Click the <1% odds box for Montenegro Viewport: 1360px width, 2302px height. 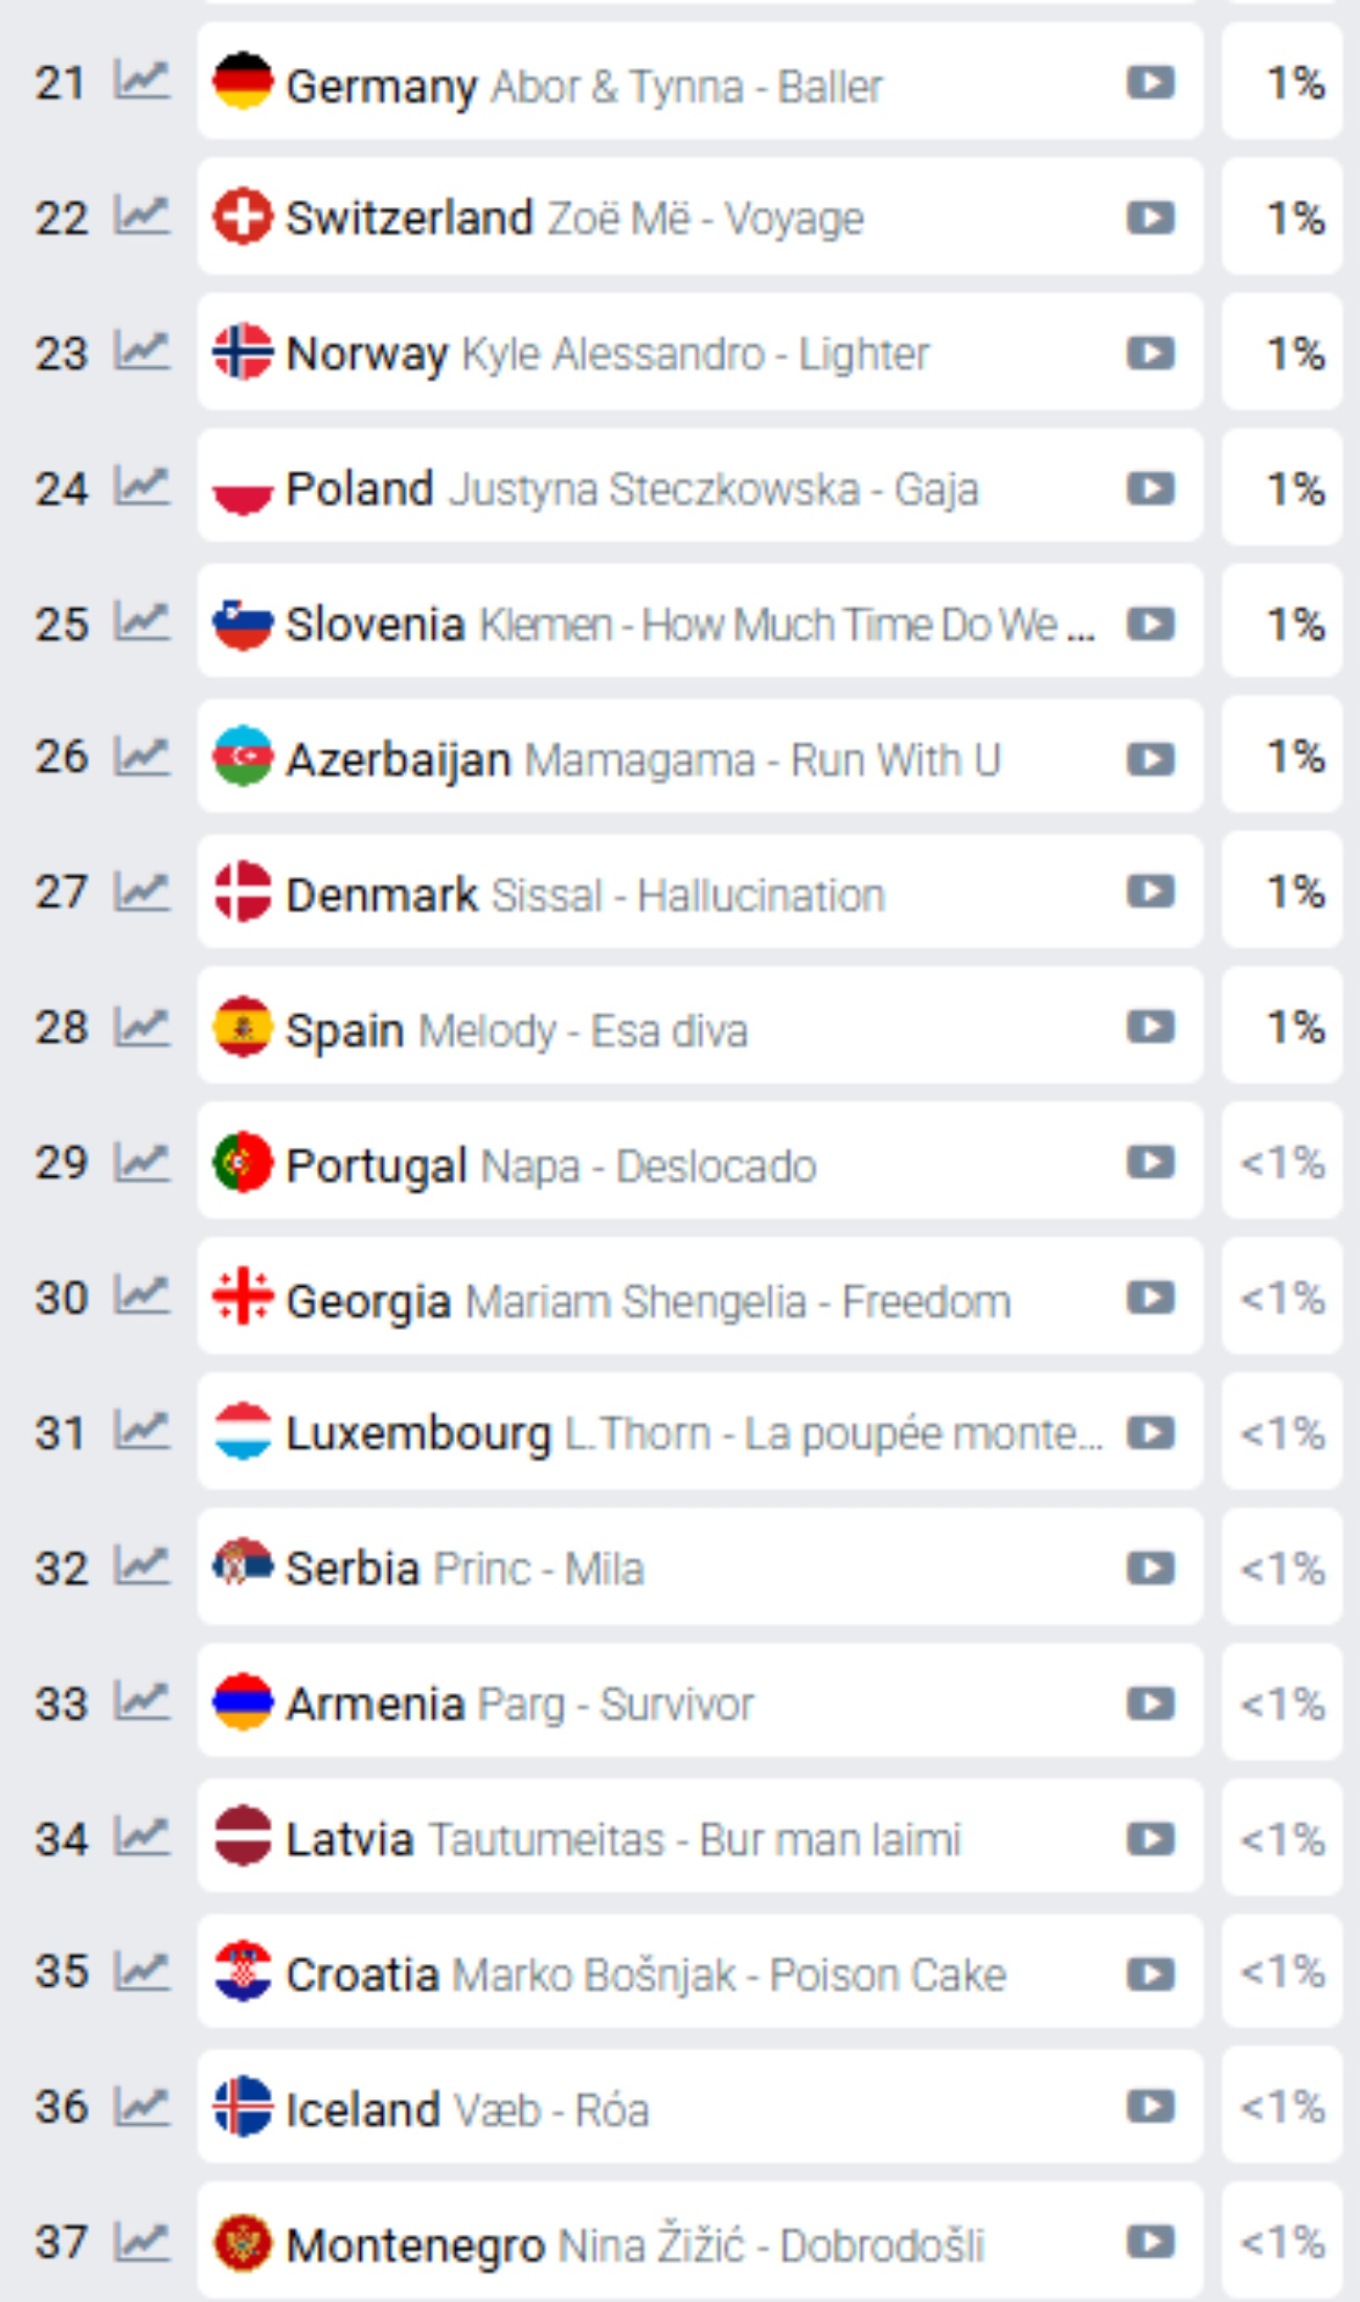tap(1282, 2243)
